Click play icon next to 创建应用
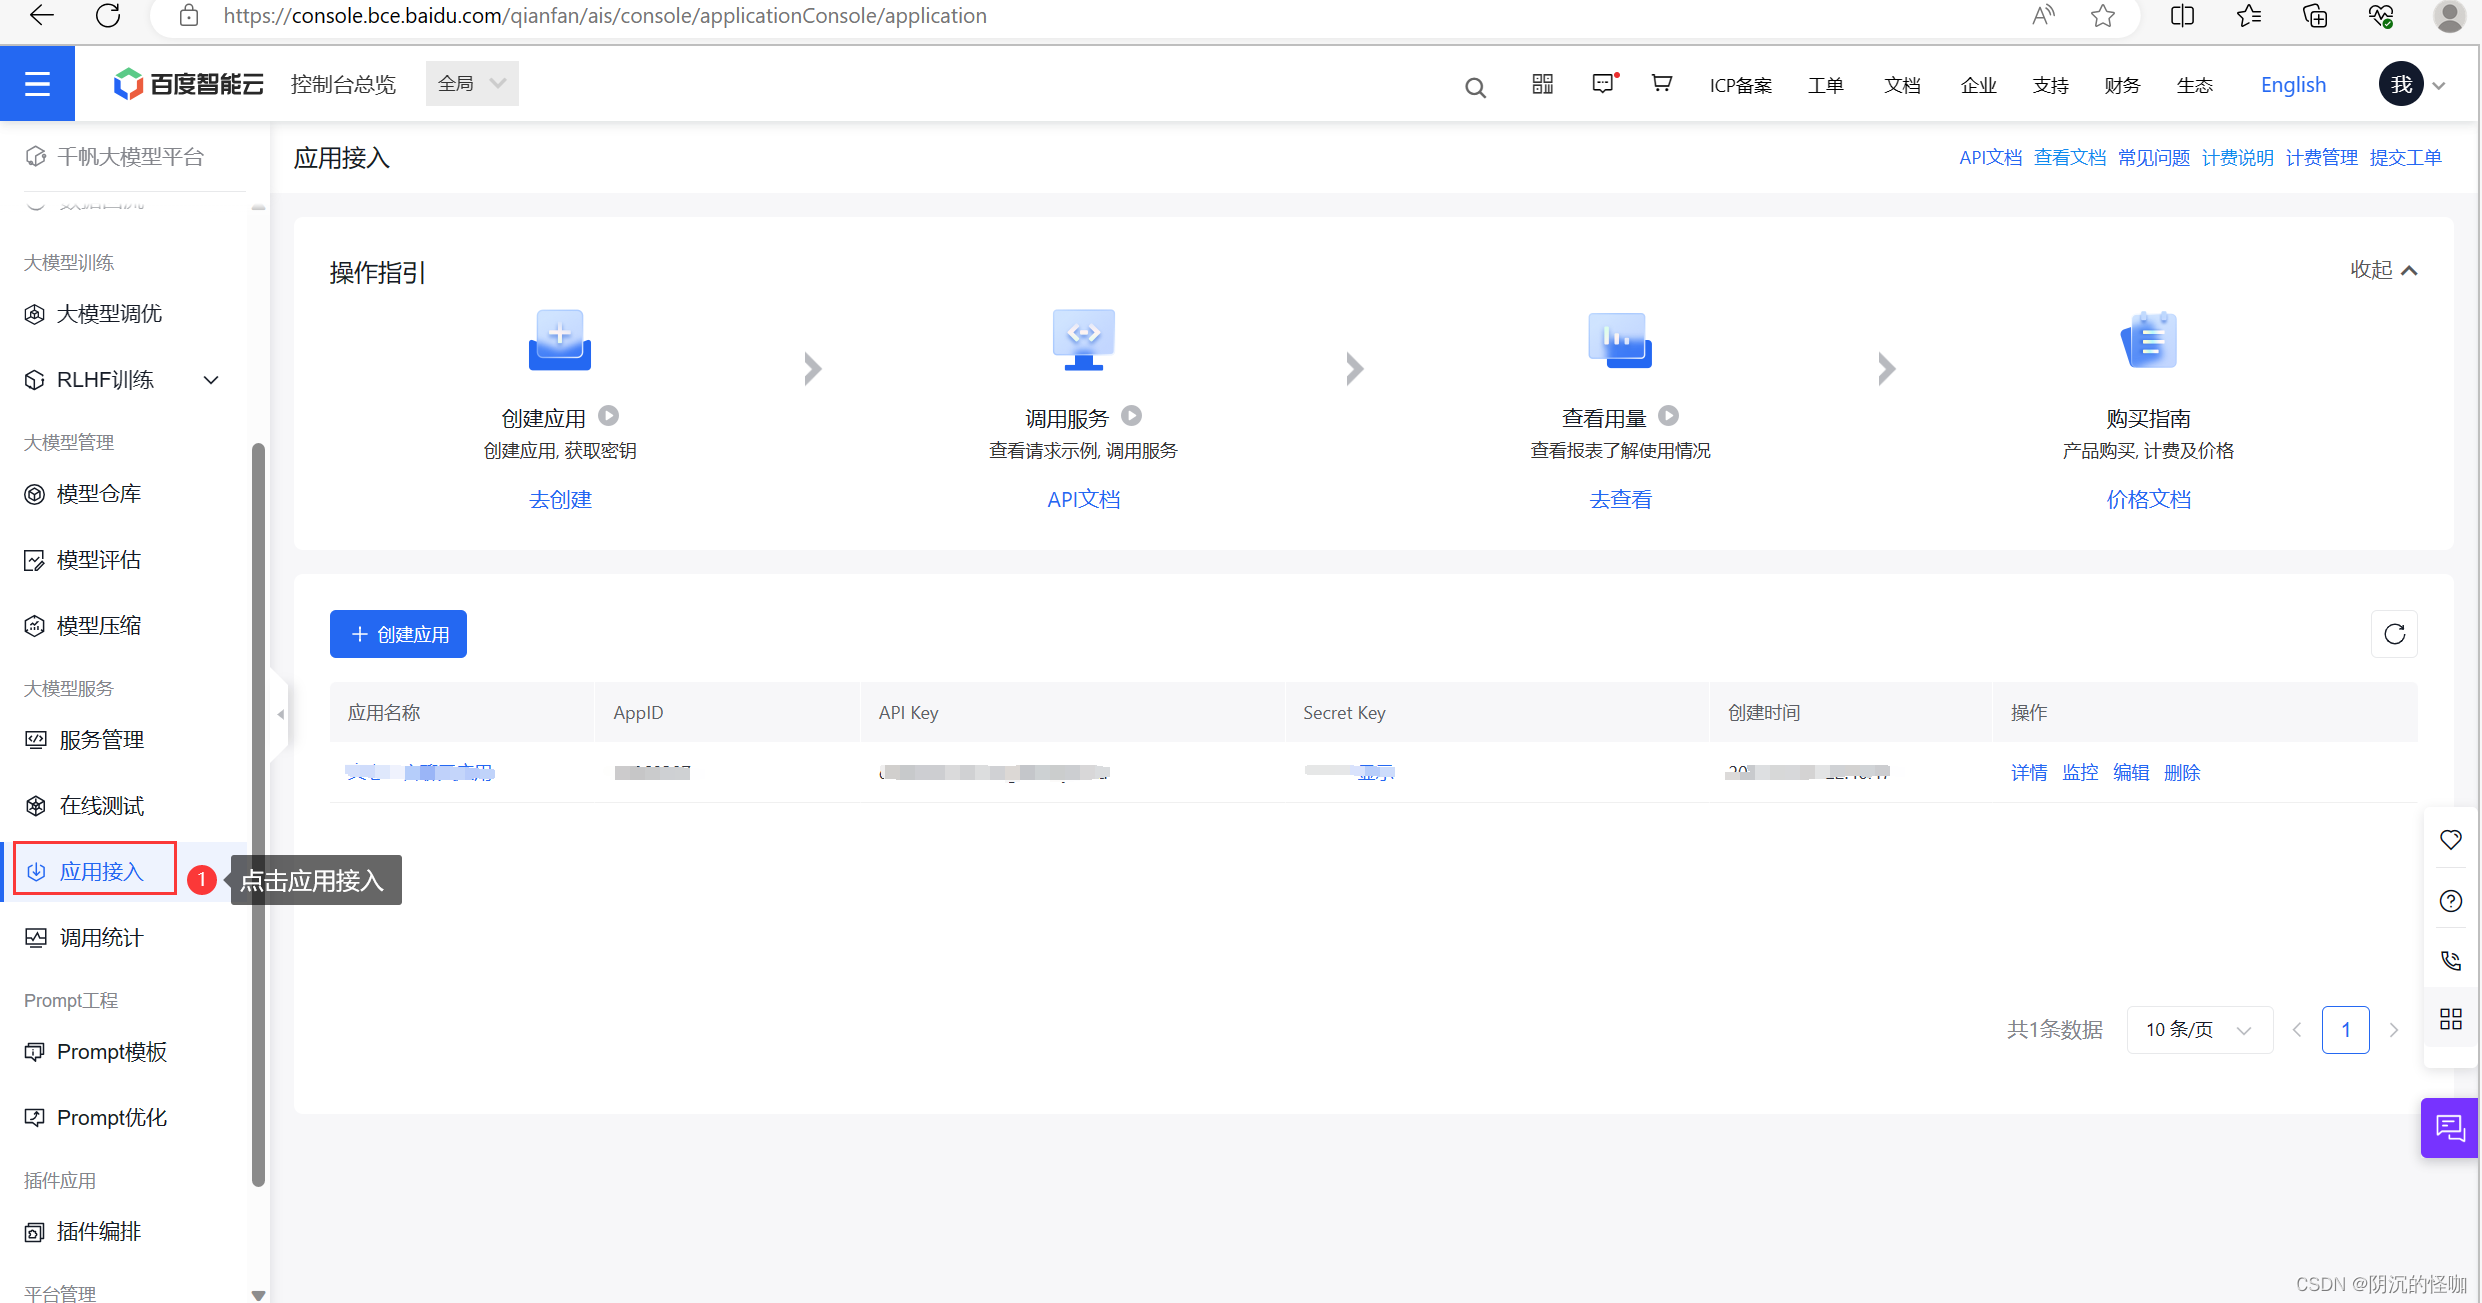Viewport: 2482px width, 1303px height. point(608,416)
